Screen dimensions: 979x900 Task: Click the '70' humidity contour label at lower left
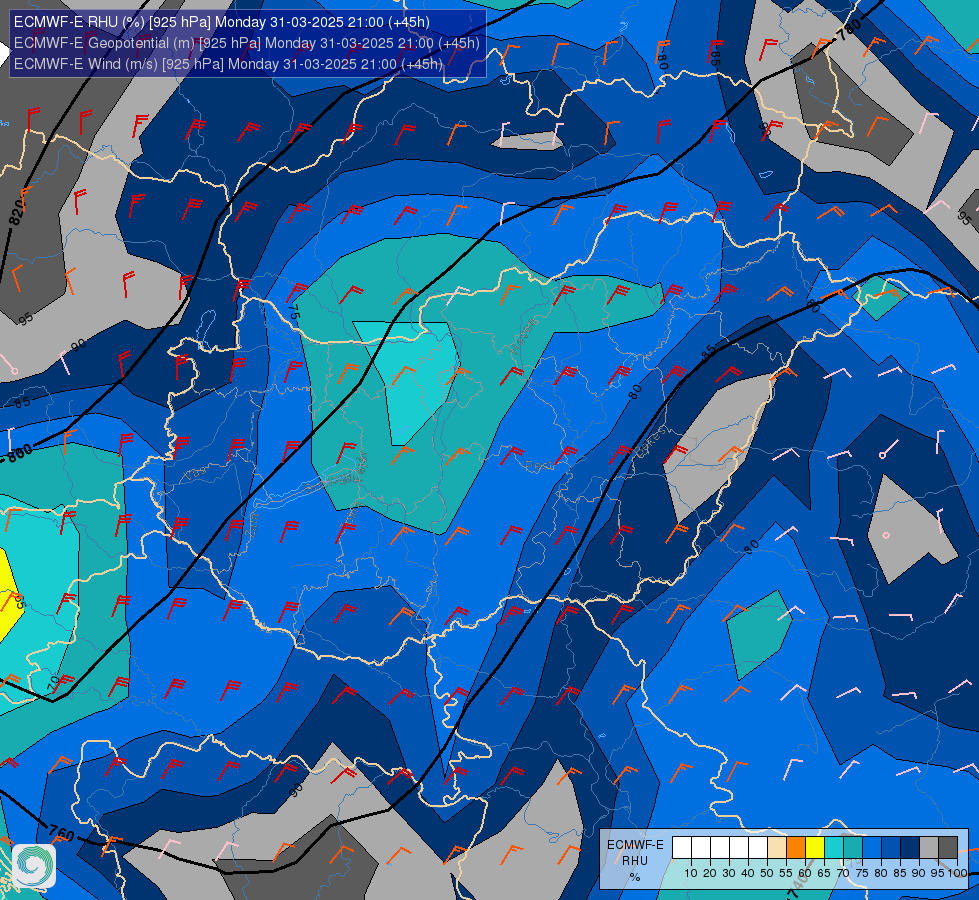[54, 682]
